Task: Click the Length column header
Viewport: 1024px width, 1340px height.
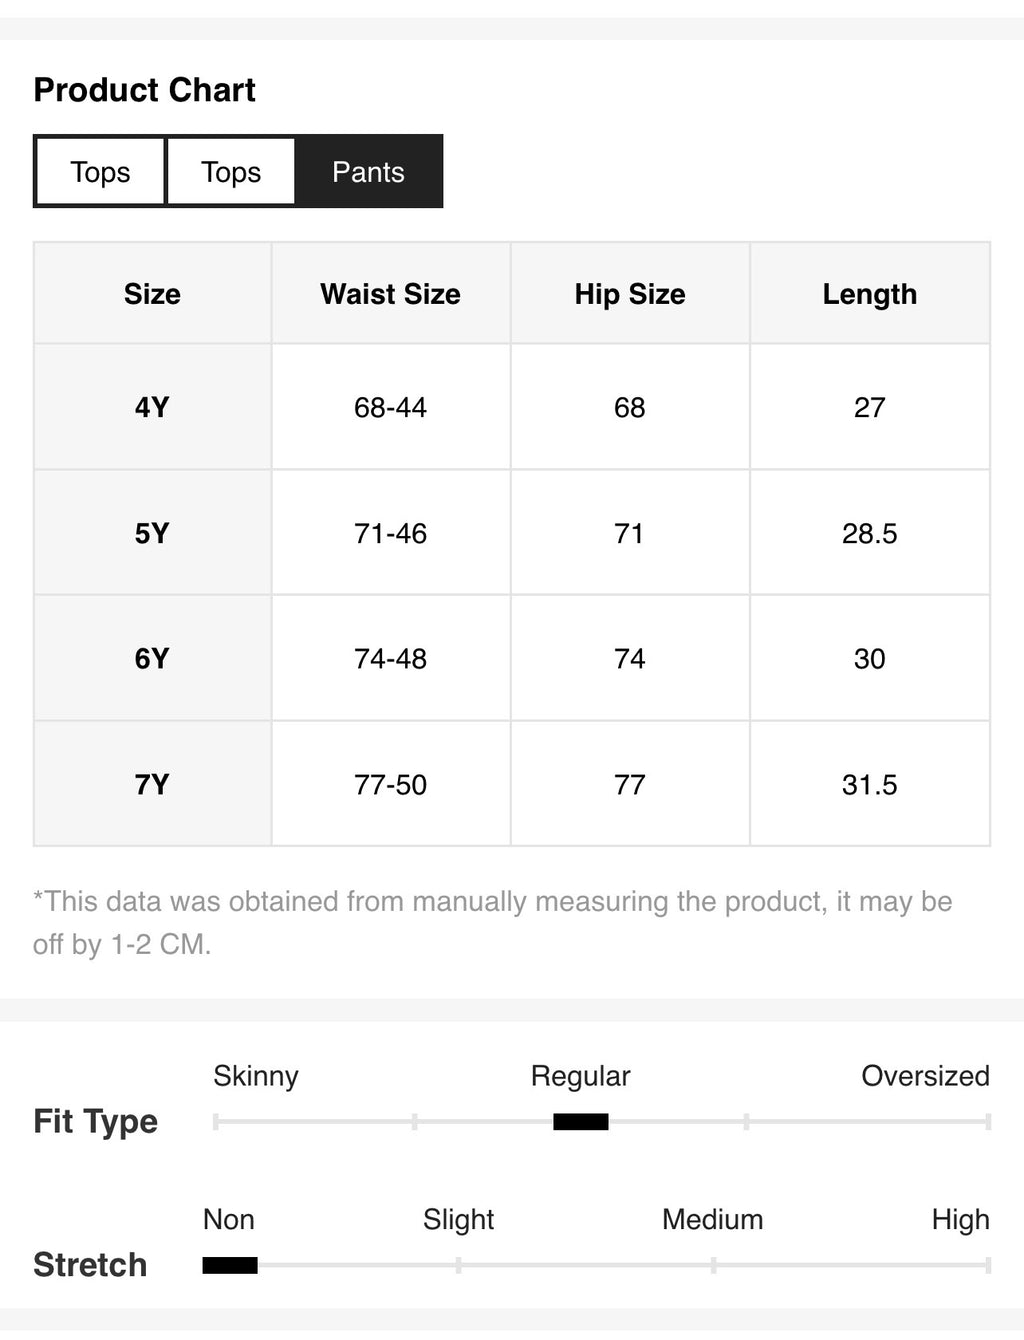Action: tap(870, 294)
